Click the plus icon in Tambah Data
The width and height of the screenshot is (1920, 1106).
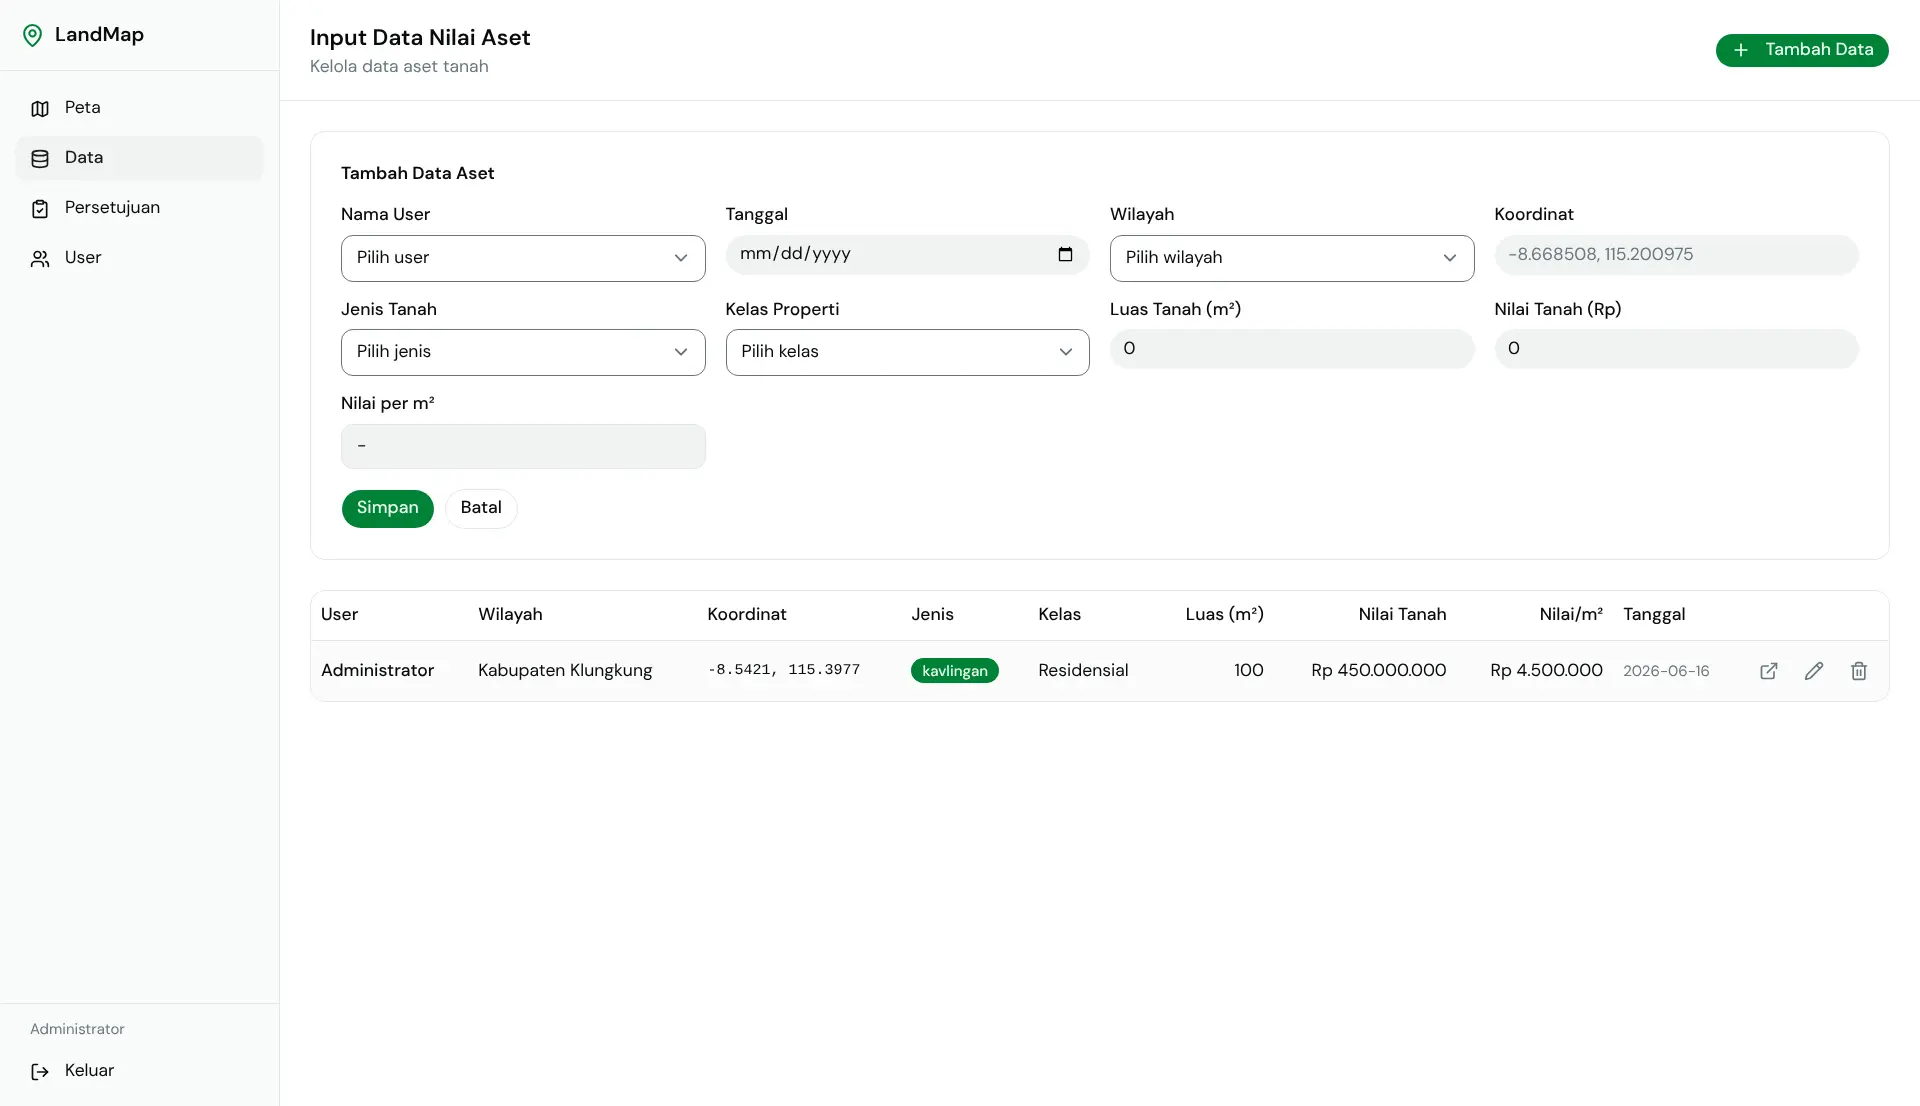pos(1741,50)
